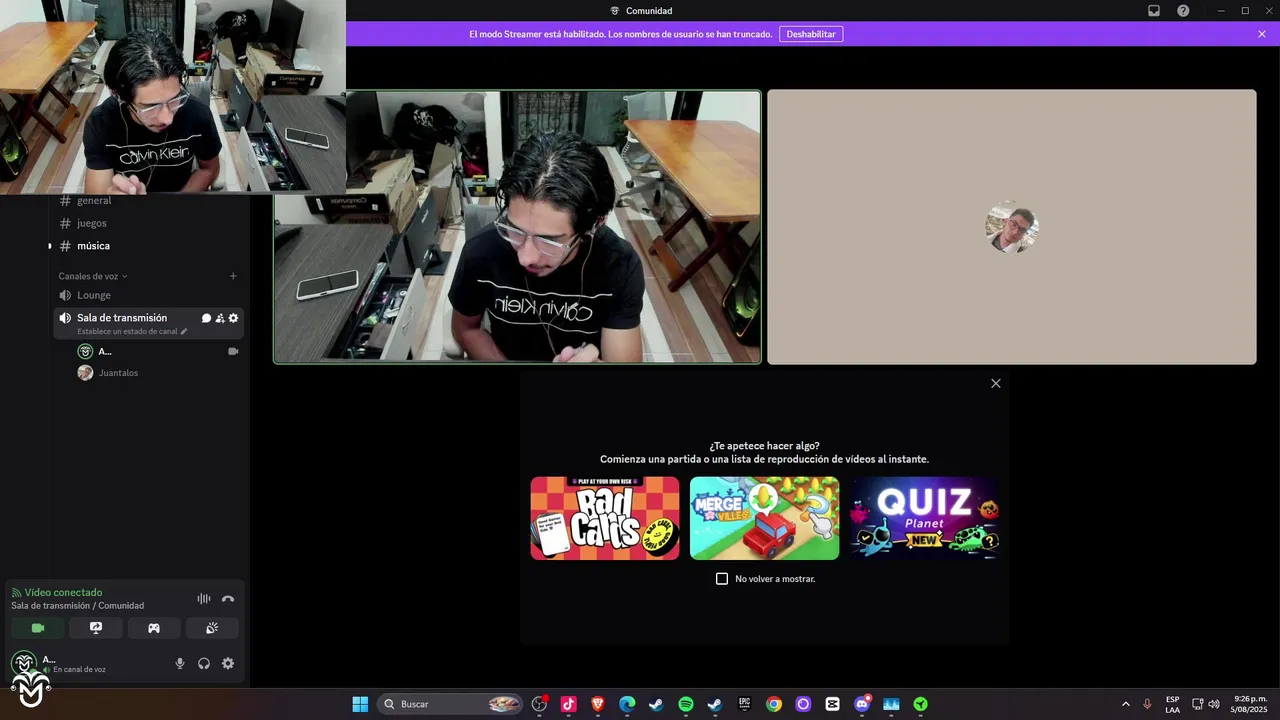The height and width of the screenshot is (720, 1280).
Task: Open Google Chrome from the taskbar
Action: pos(774,704)
